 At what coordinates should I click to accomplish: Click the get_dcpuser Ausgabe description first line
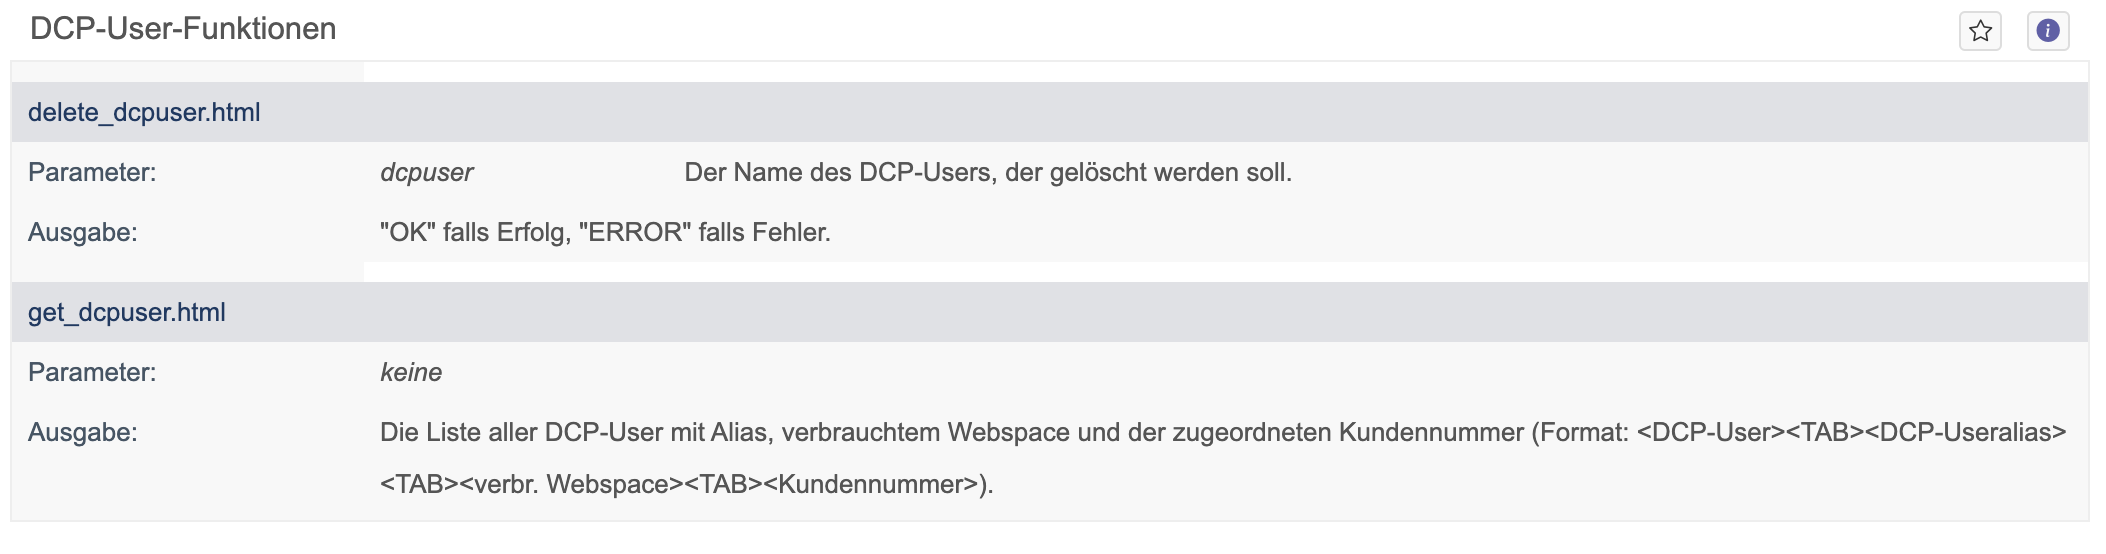[x=1223, y=432]
